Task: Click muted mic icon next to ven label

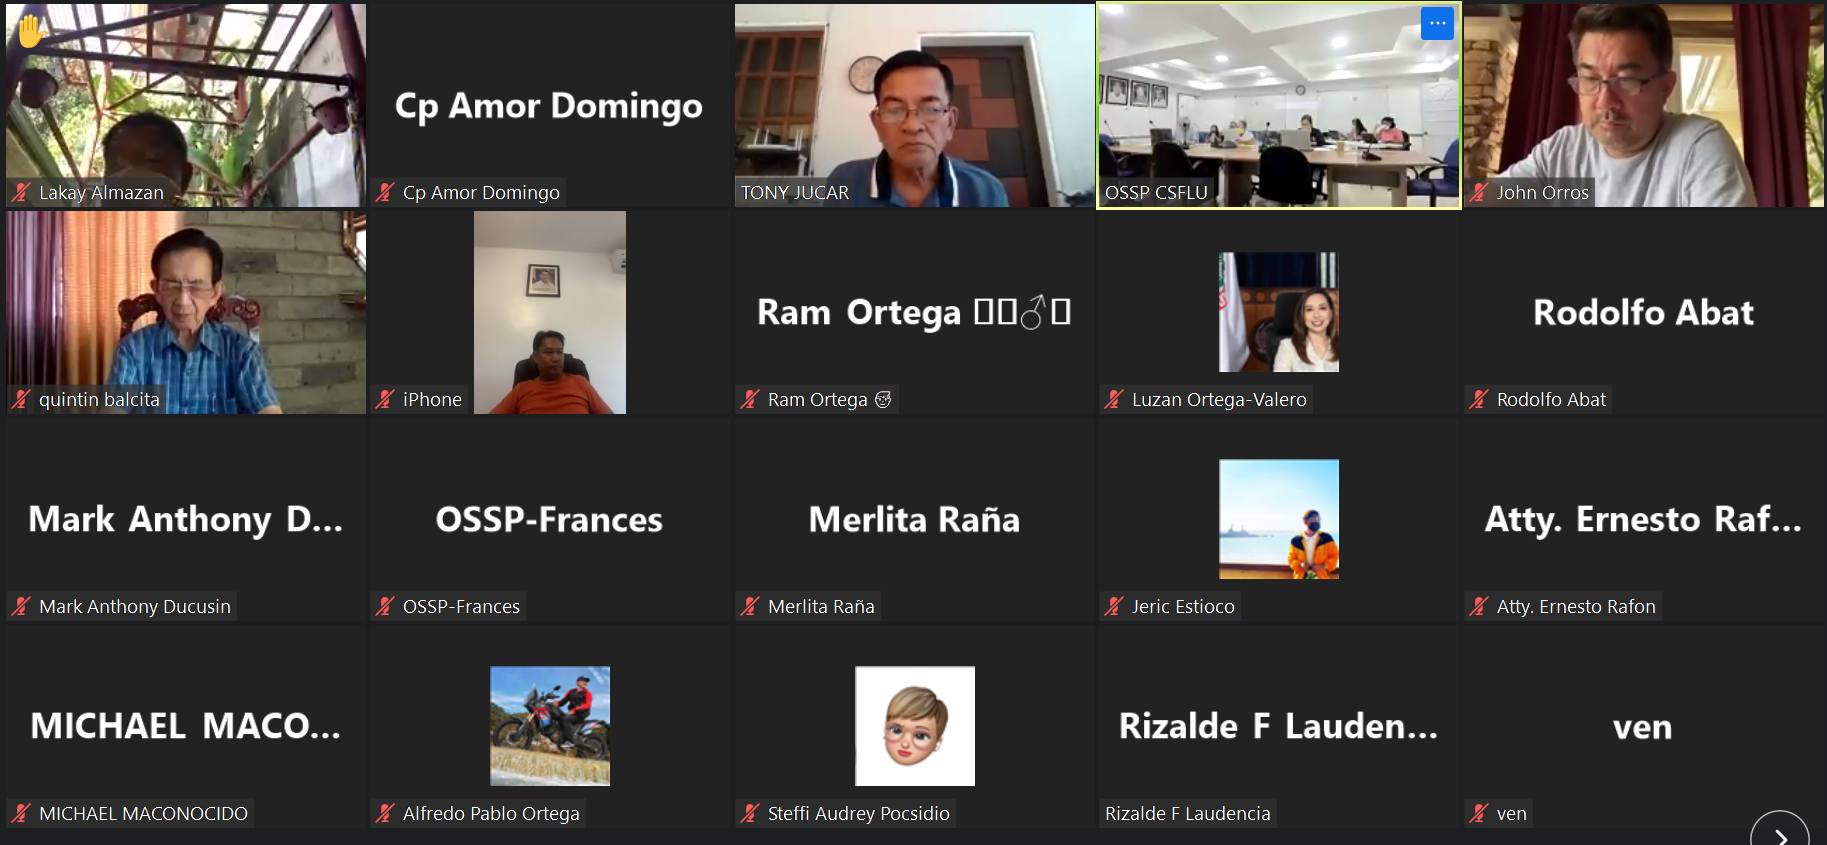Action: 1479,813
